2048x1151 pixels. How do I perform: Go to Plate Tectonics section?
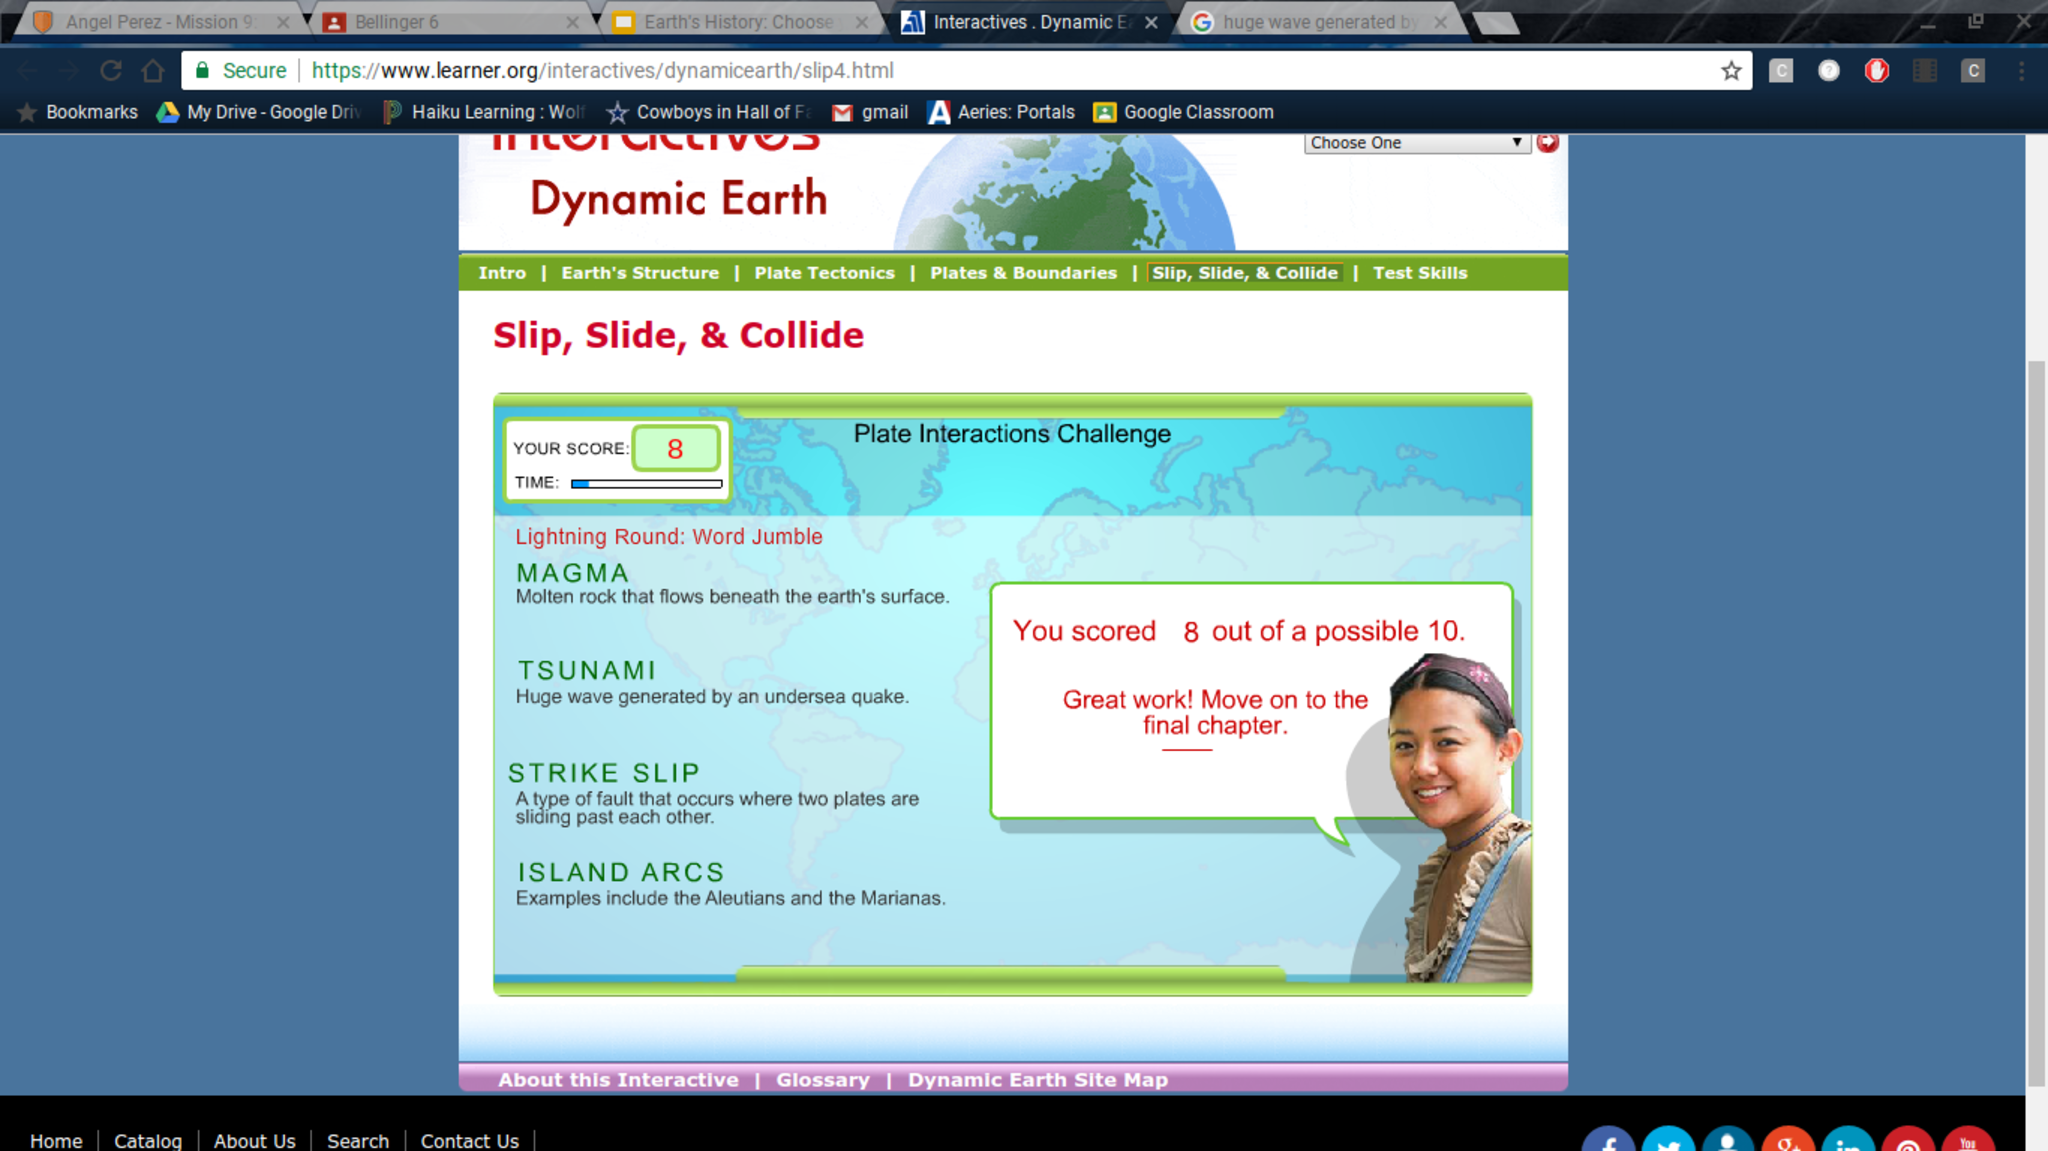(824, 273)
